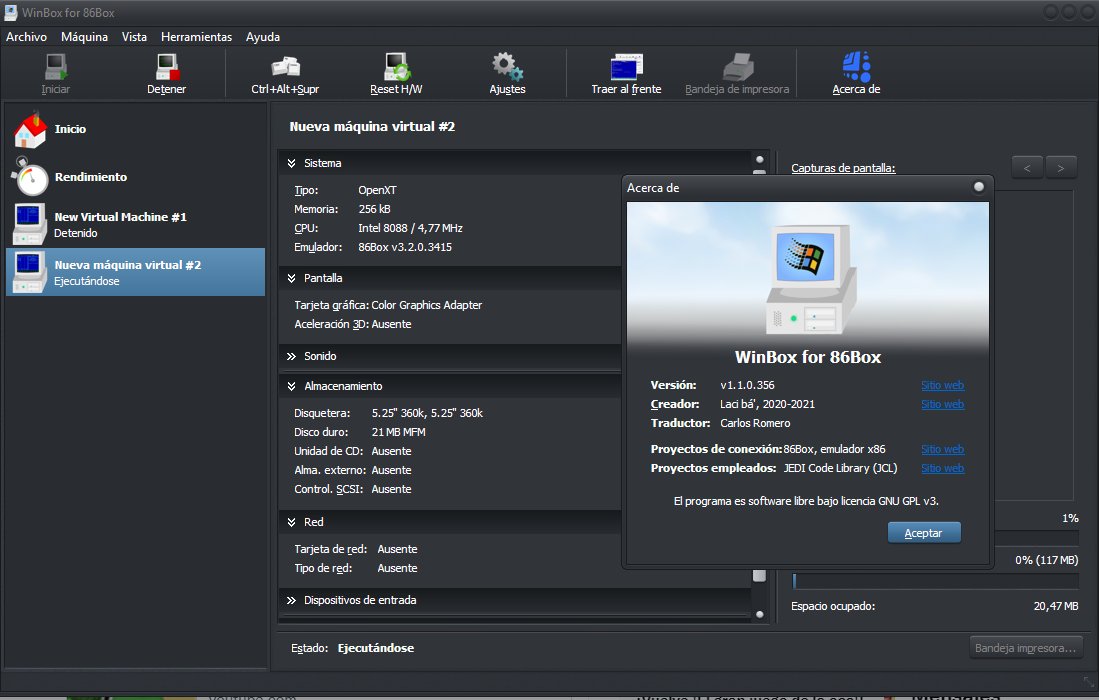Click Tipo value OpenXT
The image size is (1099, 700).
click(x=377, y=191)
